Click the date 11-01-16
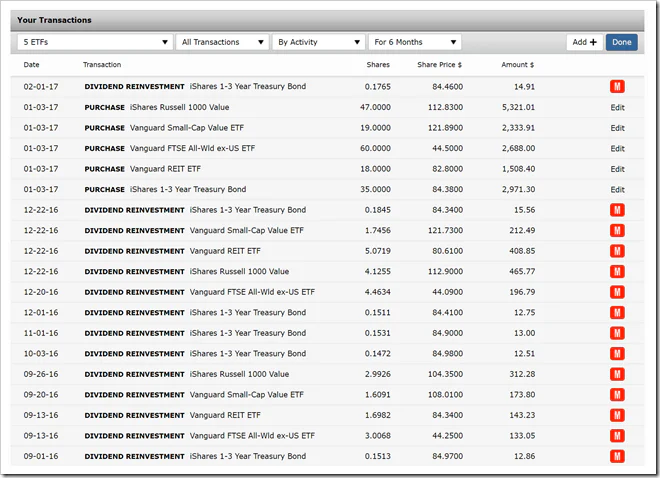 [x=41, y=333]
